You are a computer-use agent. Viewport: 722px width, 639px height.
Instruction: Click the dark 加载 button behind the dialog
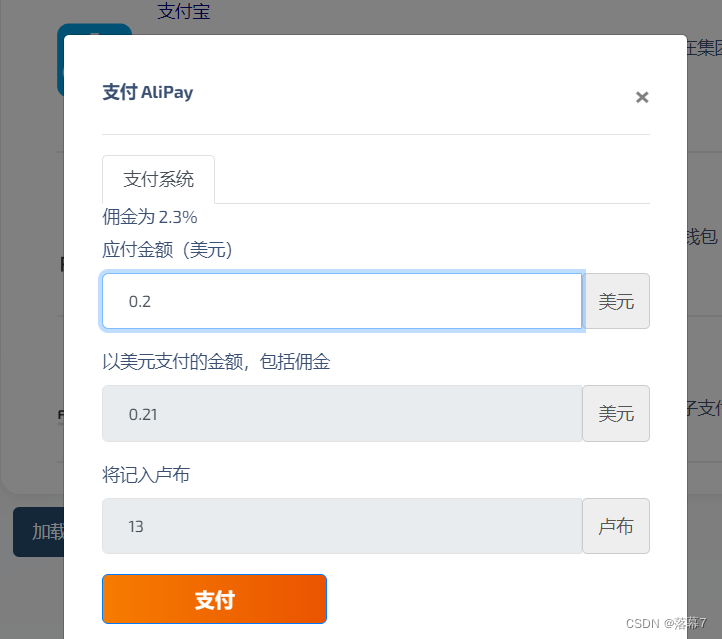coord(39,532)
